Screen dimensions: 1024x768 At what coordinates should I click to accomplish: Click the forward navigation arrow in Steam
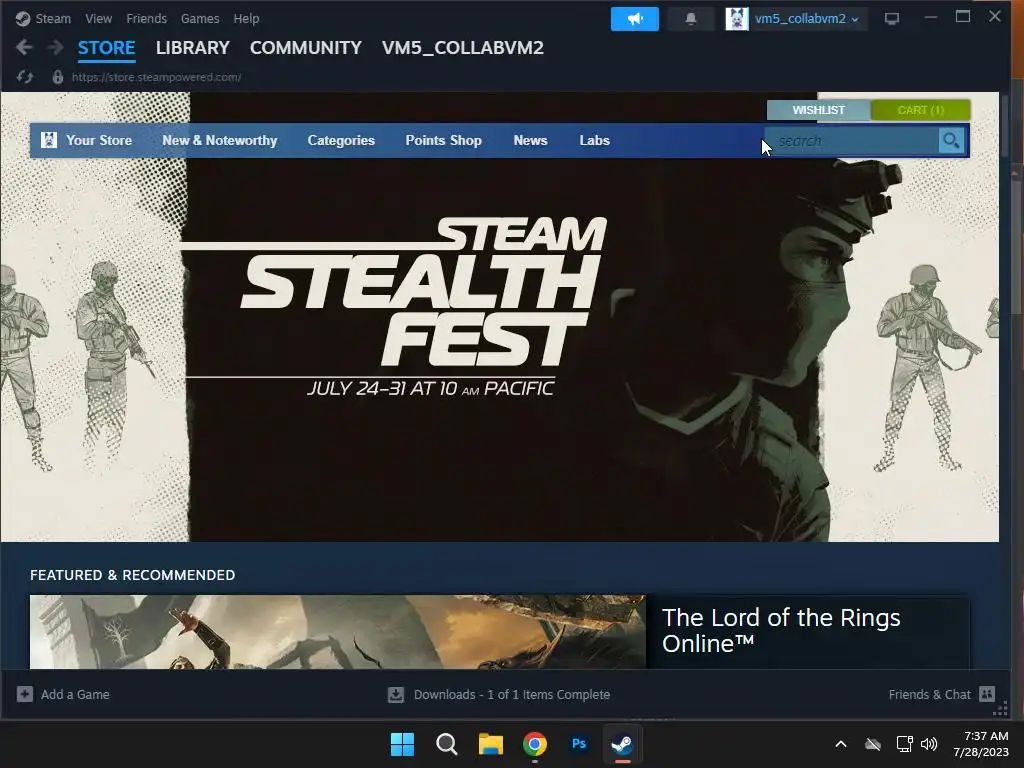[x=56, y=48]
